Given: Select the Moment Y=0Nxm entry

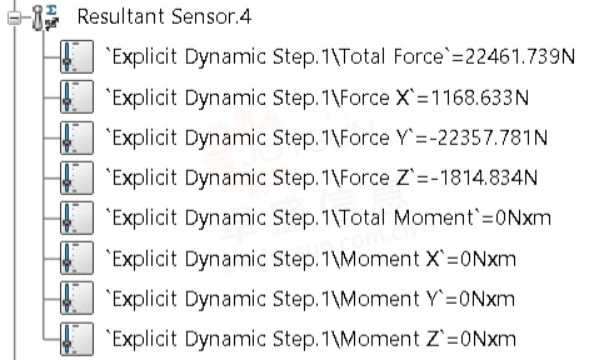Looking at the screenshot, I should [310, 299].
